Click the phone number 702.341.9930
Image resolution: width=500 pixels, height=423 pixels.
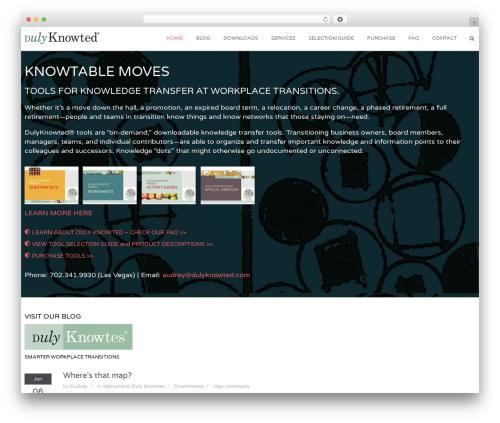point(73,275)
